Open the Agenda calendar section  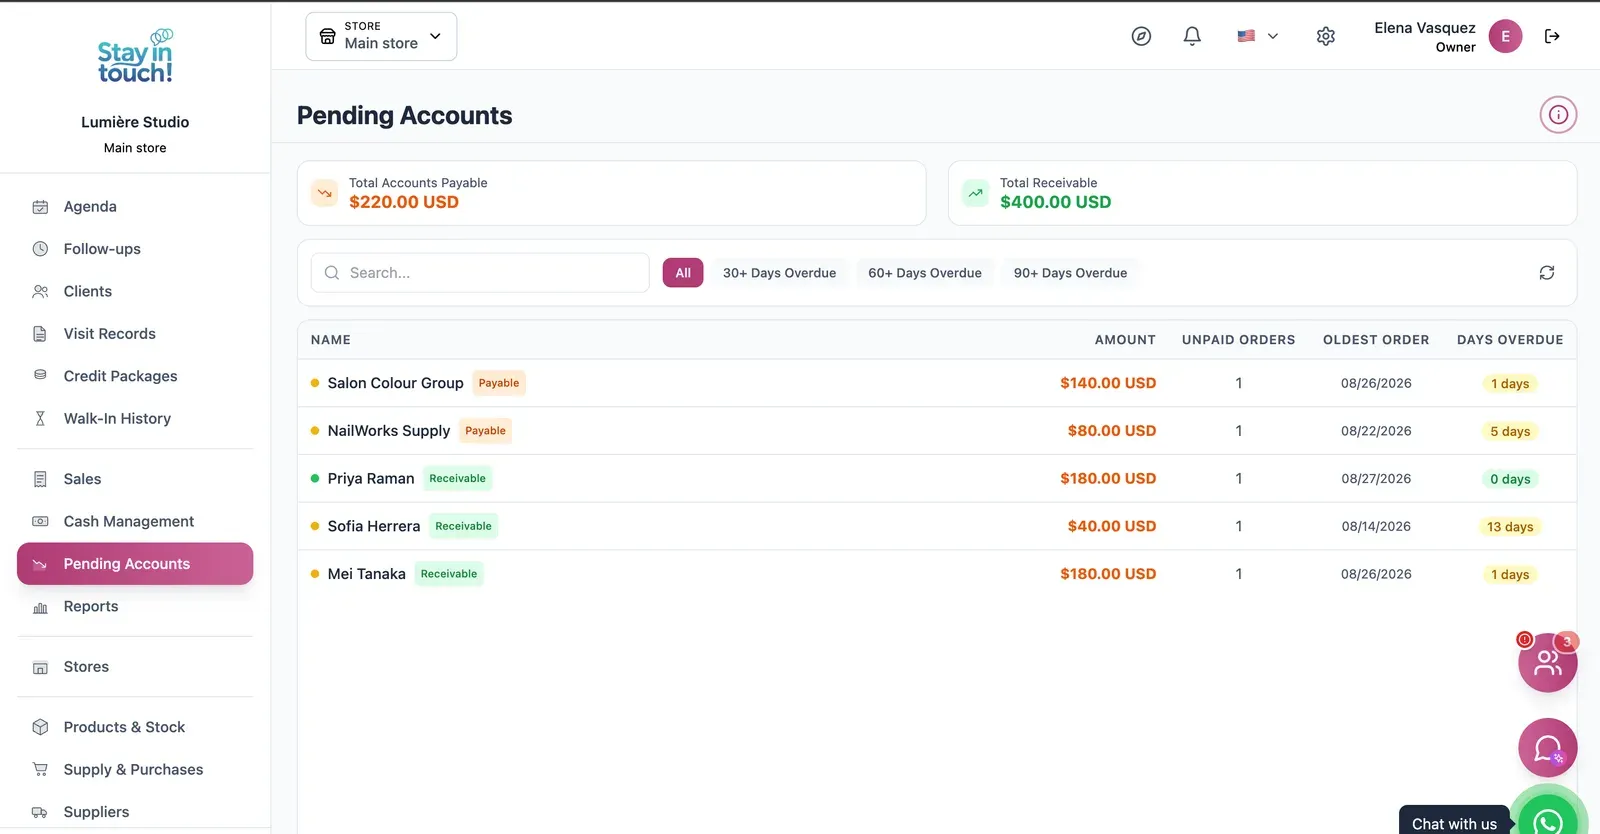coord(135,207)
